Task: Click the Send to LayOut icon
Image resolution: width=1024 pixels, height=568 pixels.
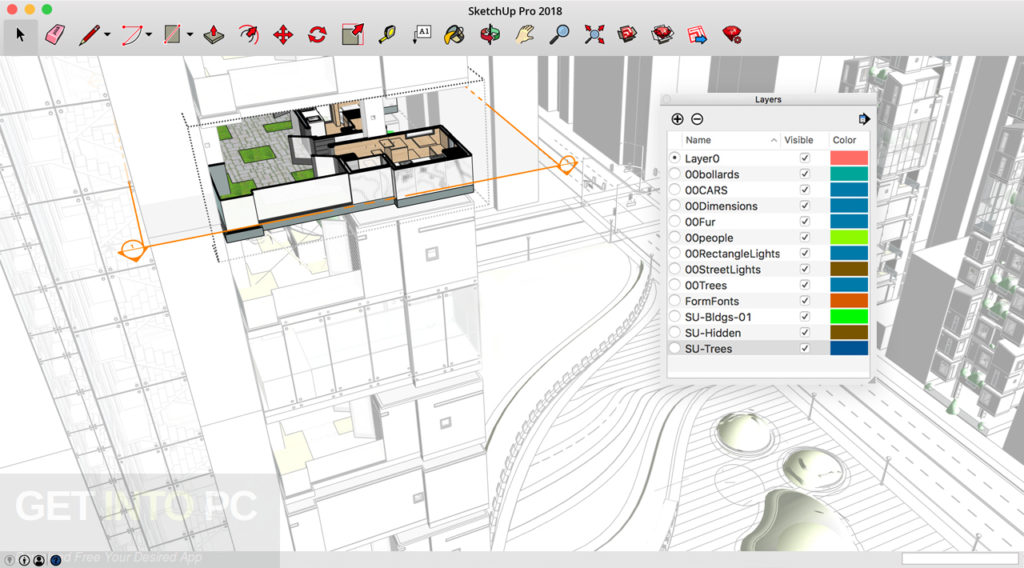Action: click(697, 35)
